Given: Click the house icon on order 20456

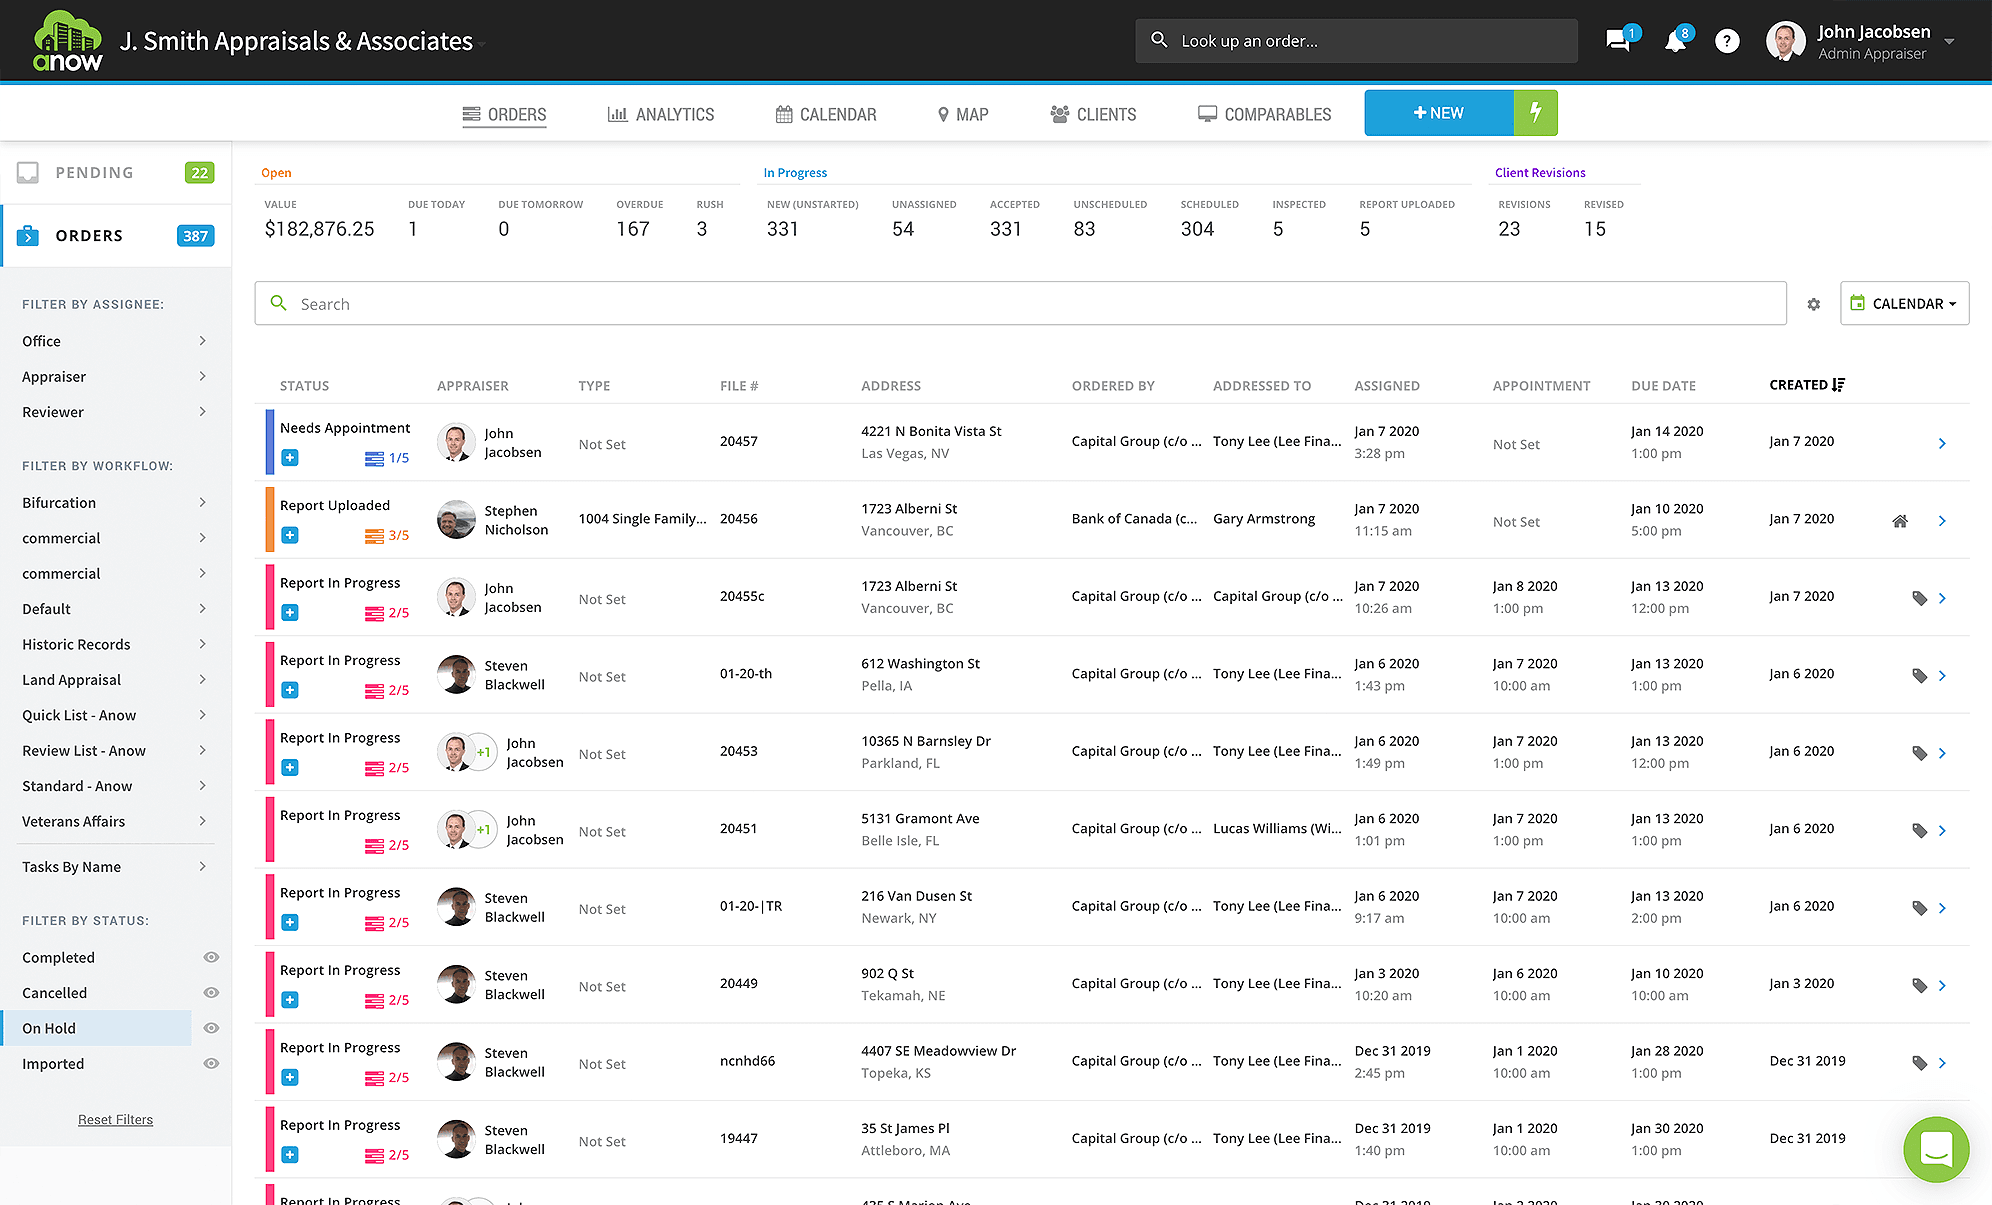Looking at the screenshot, I should [x=1900, y=521].
